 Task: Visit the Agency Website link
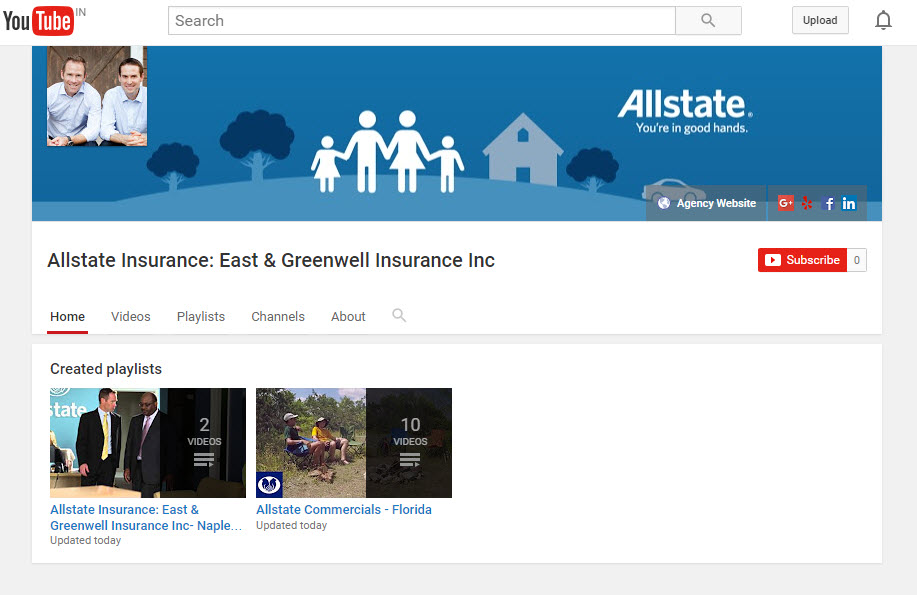pos(706,203)
